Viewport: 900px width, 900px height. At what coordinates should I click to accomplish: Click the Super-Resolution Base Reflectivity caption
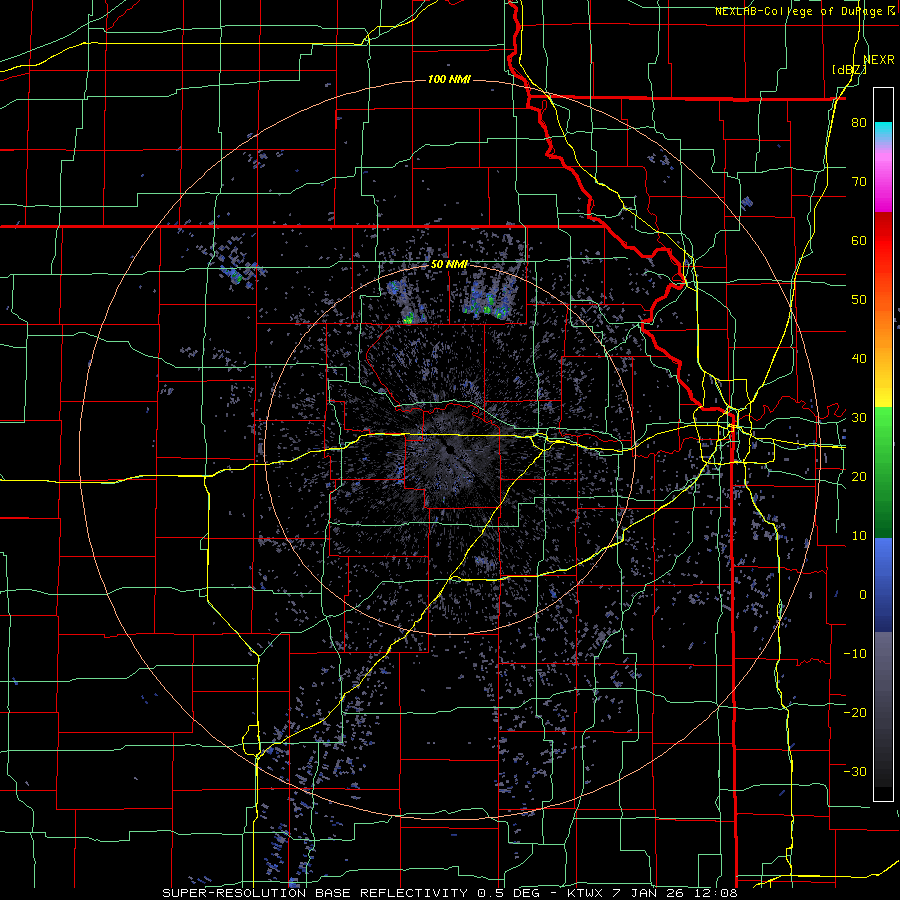pos(449,893)
